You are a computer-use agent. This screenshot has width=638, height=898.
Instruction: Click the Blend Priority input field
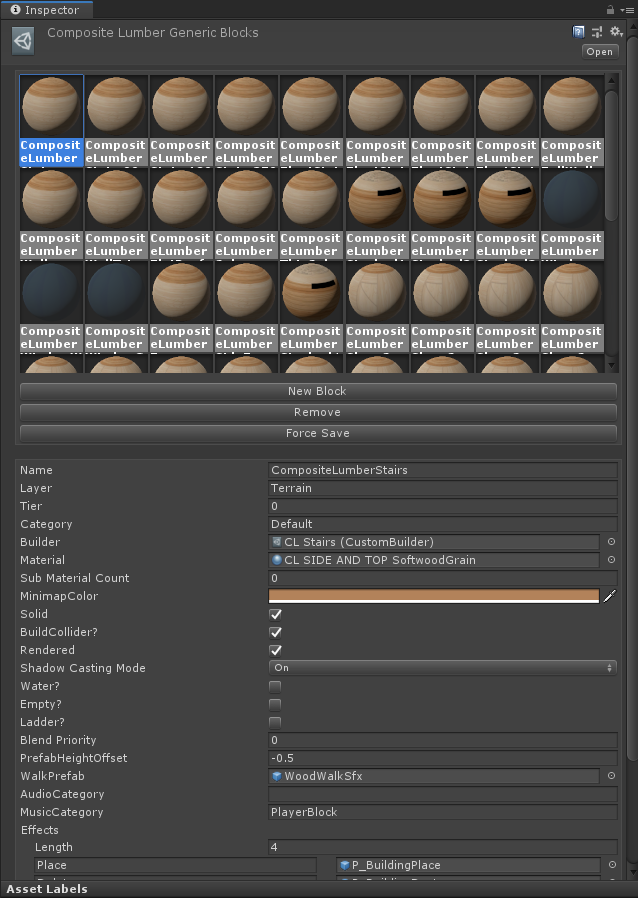click(443, 740)
